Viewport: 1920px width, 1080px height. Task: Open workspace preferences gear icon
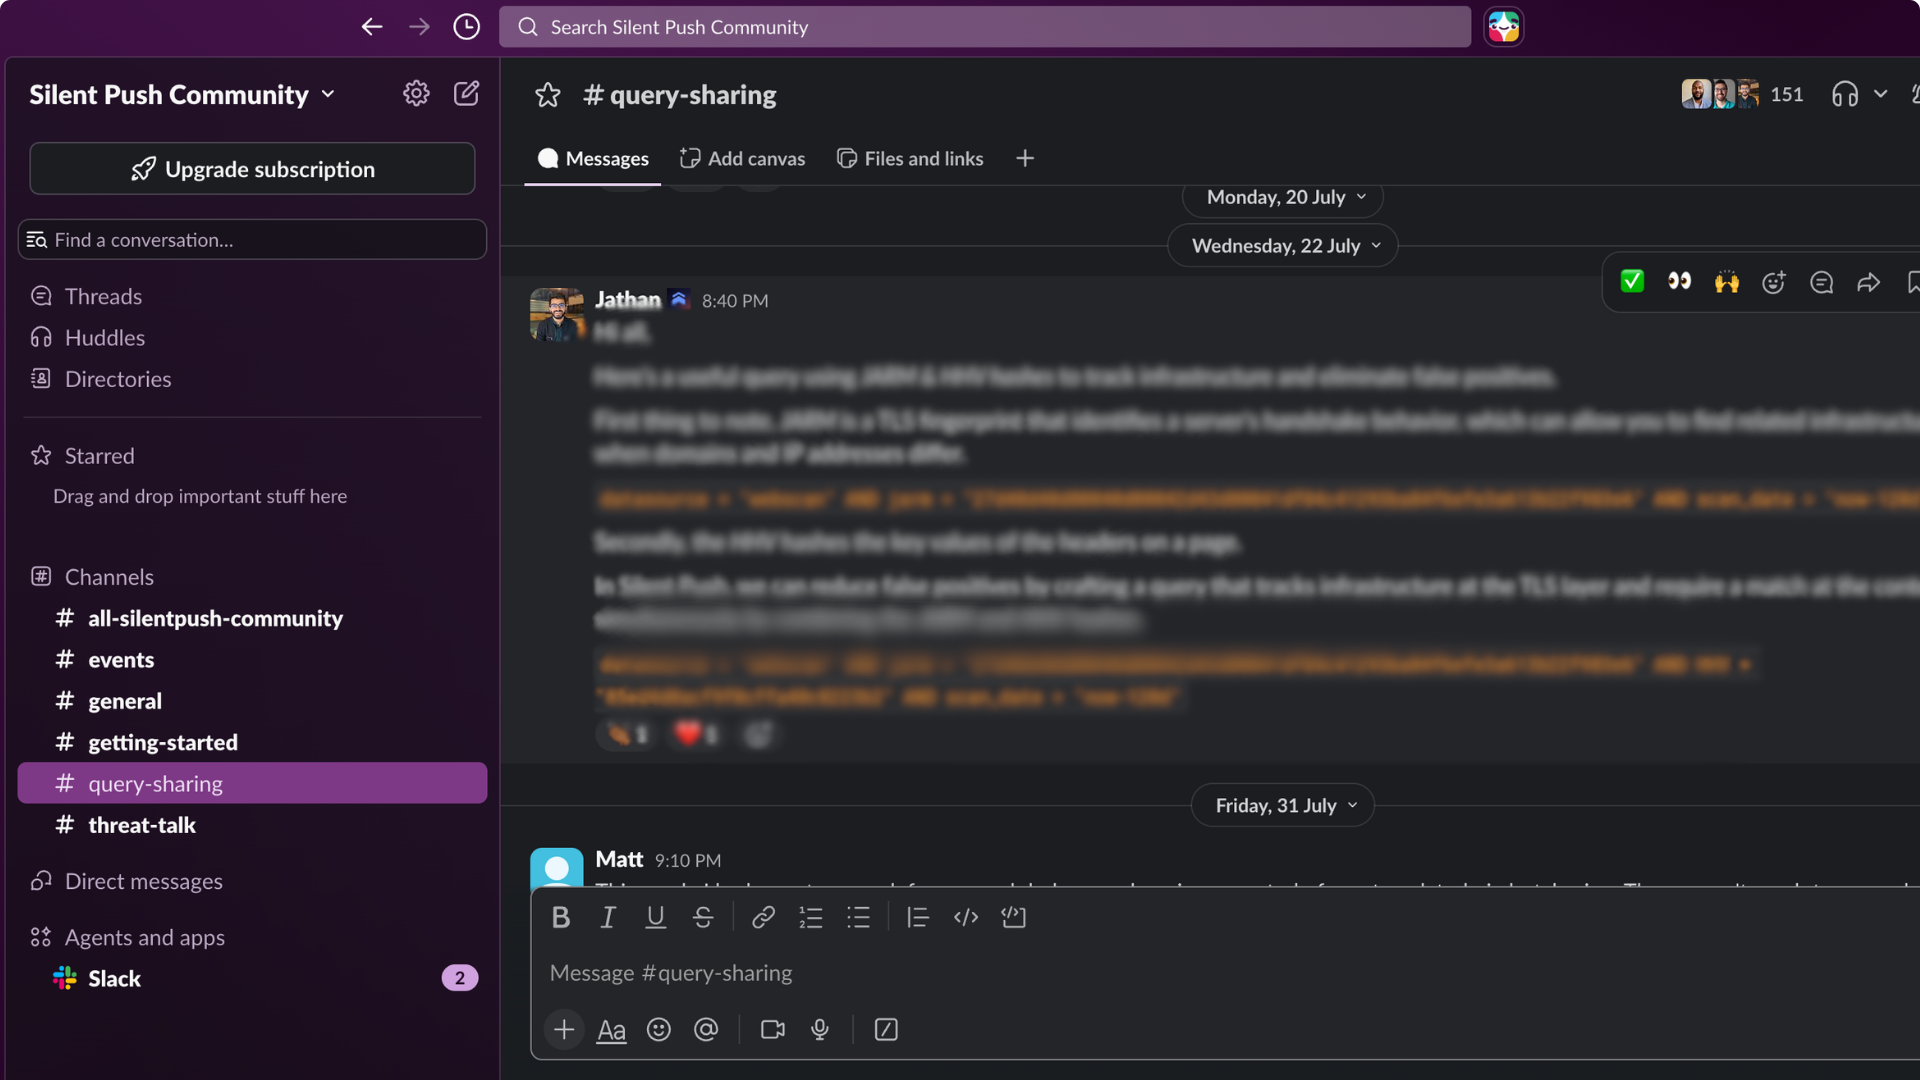click(416, 94)
